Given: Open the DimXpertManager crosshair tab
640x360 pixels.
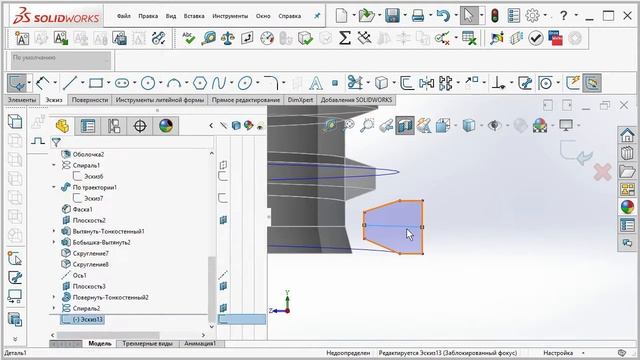Looking at the screenshot, I should point(140,126).
